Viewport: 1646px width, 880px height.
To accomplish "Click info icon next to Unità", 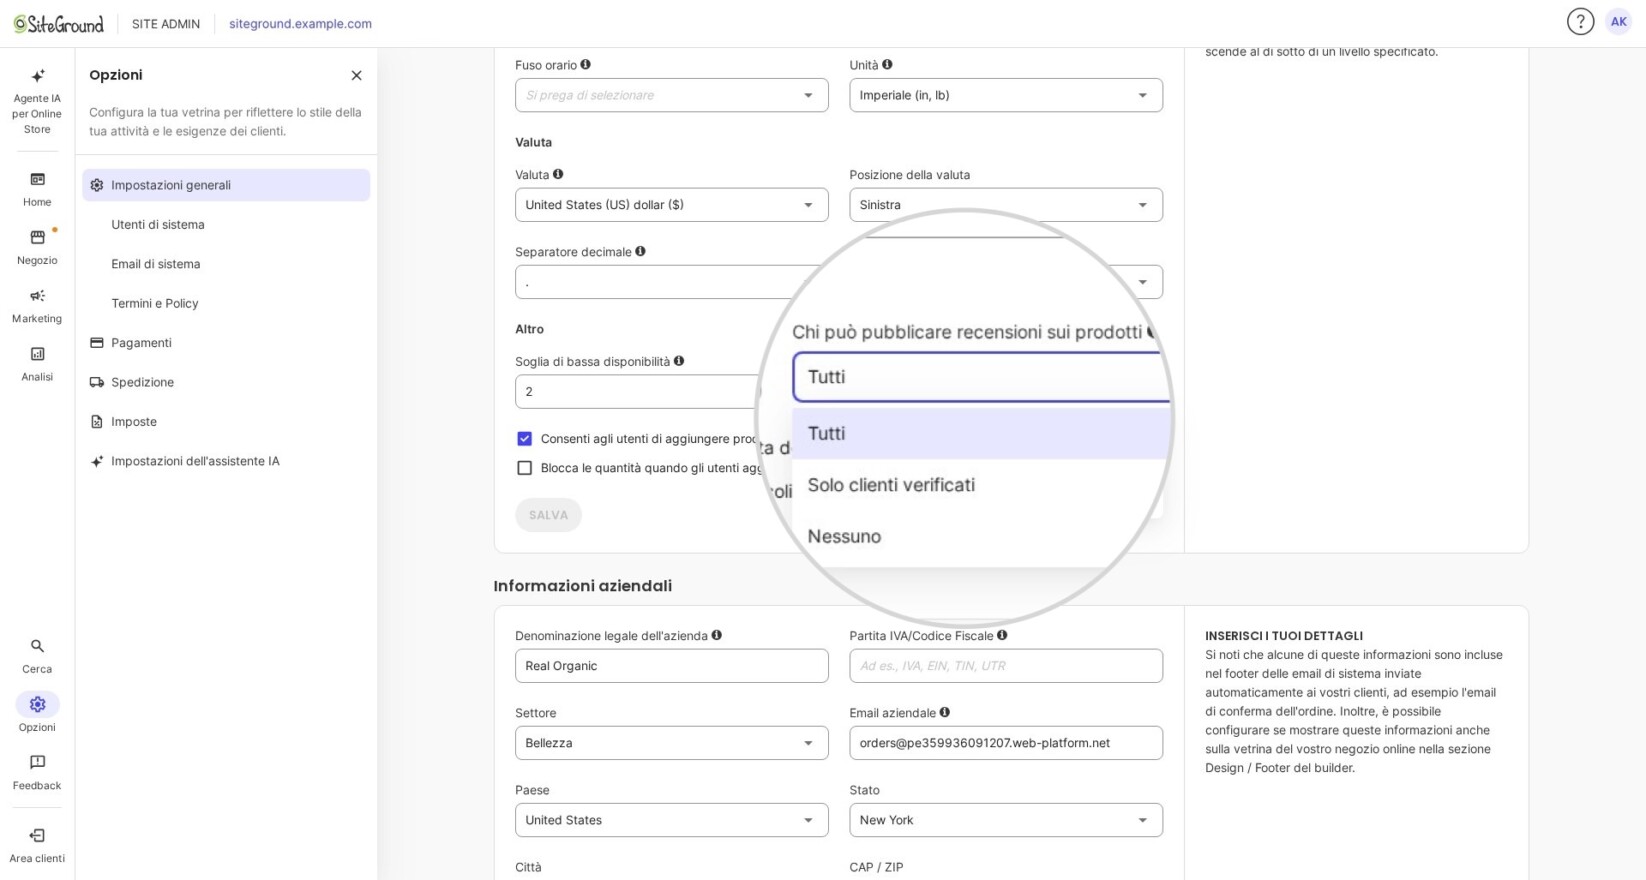I will [x=887, y=64].
